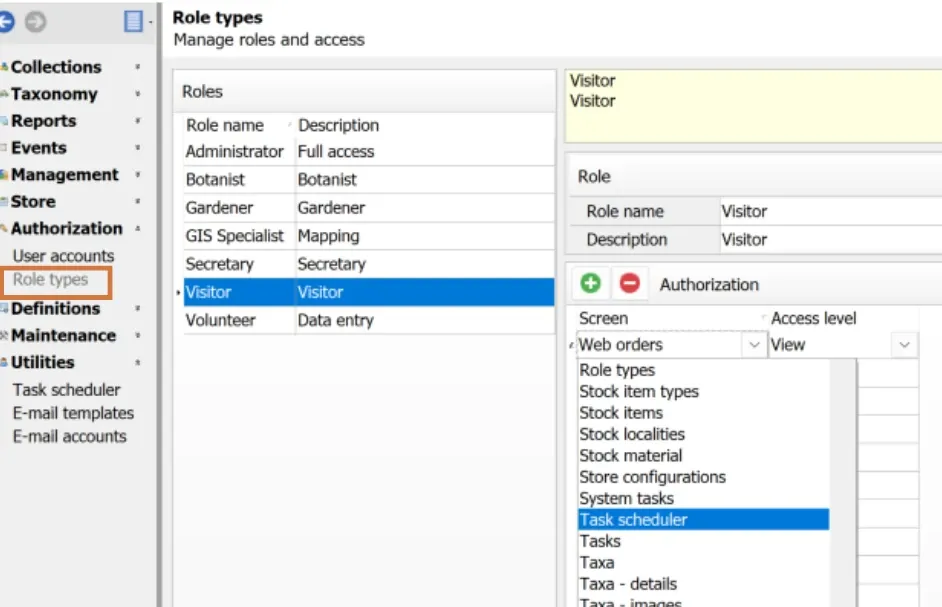Open the blue document list icon
Image resolution: width=942 pixels, height=607 pixels.
pos(133,22)
